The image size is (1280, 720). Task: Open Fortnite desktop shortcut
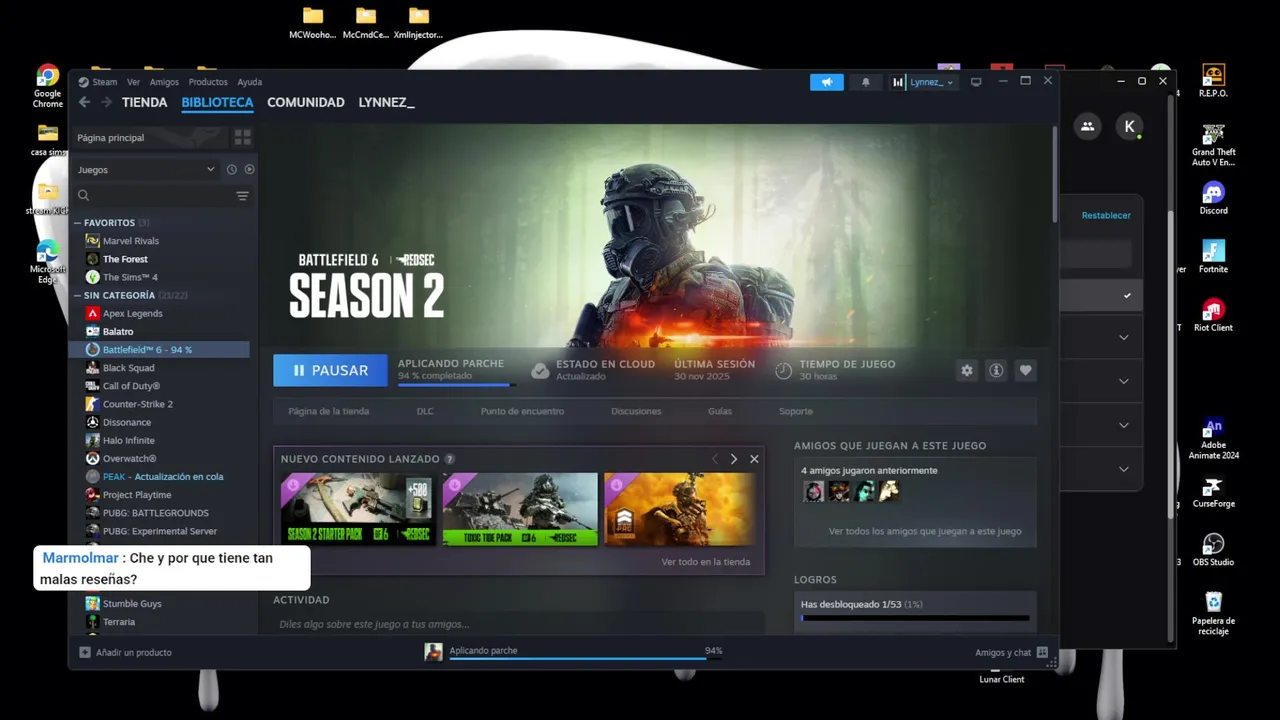(x=1213, y=256)
